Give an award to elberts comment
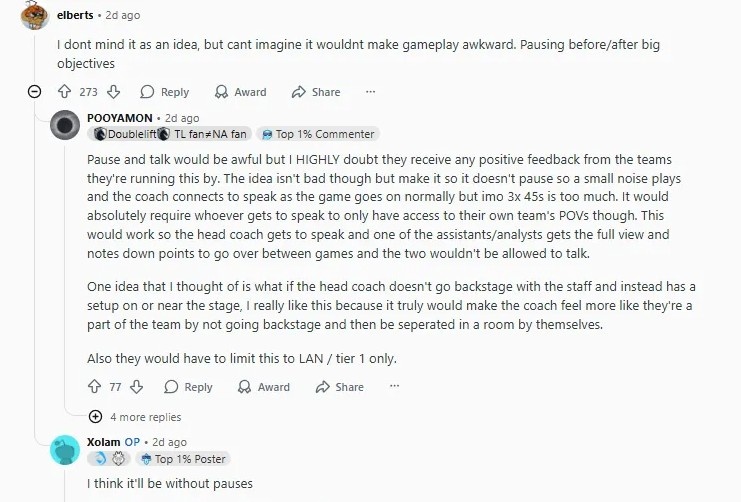Viewport: 741px width, 502px height. [240, 92]
